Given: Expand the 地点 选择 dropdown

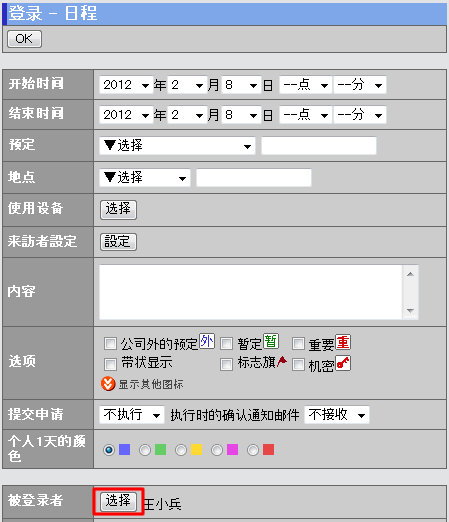Looking at the screenshot, I should pyautogui.click(x=145, y=178).
